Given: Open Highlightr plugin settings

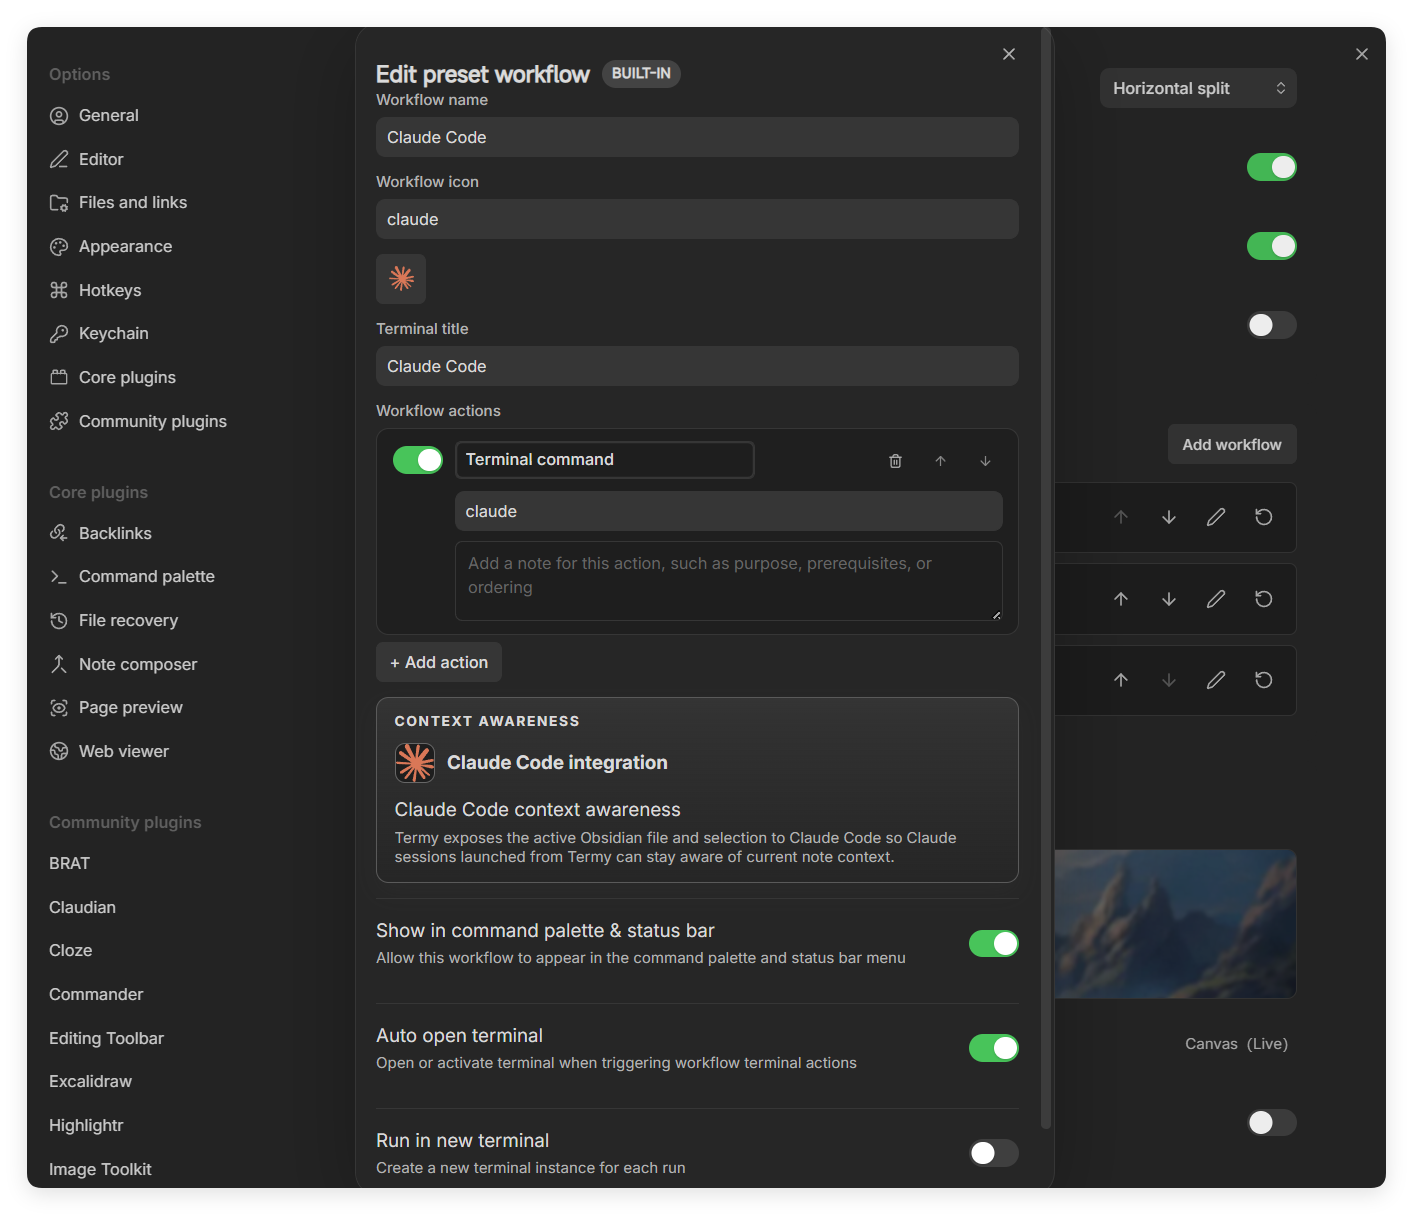Looking at the screenshot, I should point(86,1126).
